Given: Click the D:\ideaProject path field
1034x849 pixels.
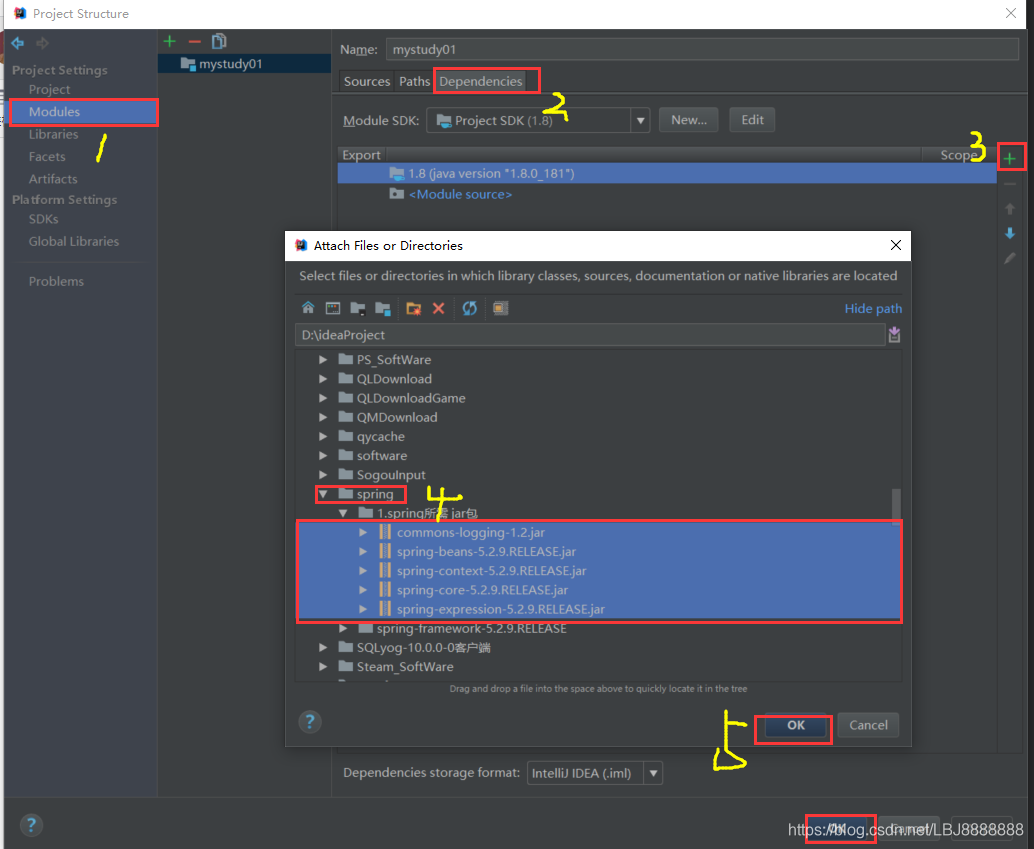Looking at the screenshot, I should 590,335.
